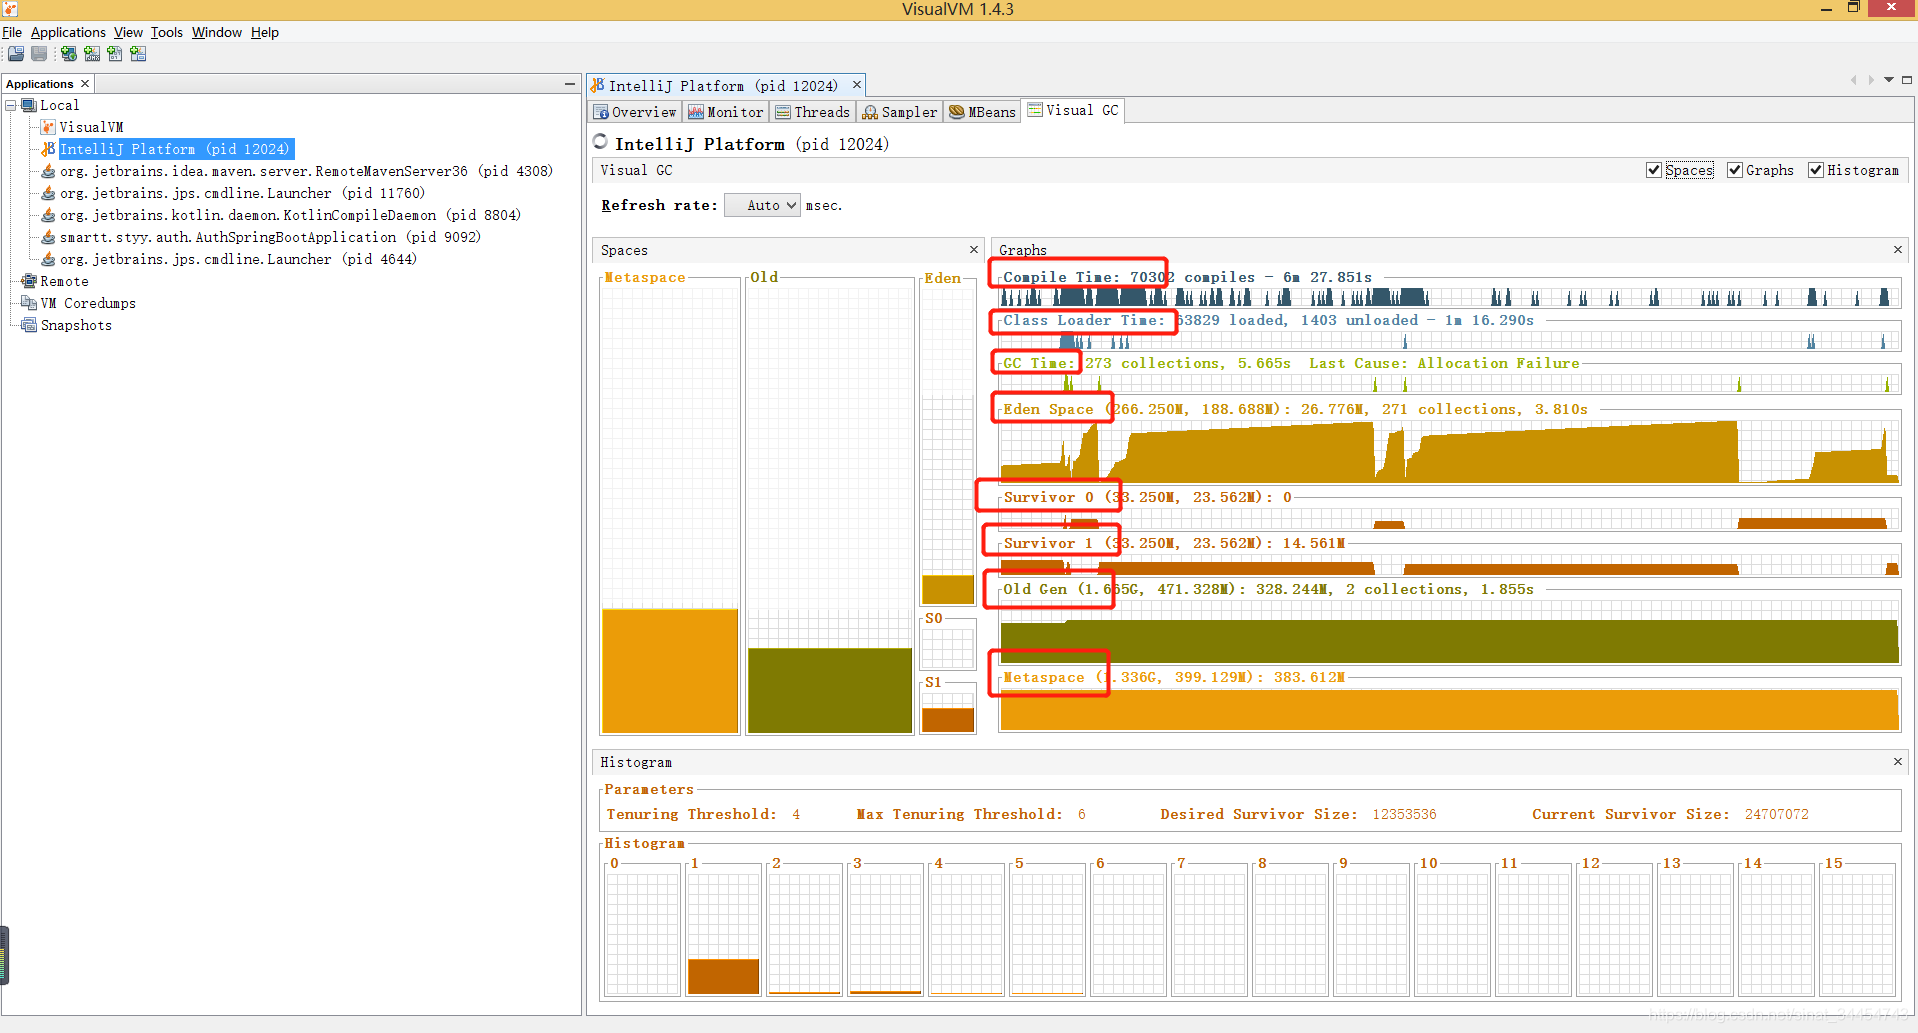Click the Add JMX Connection toolbar icon

[92, 54]
